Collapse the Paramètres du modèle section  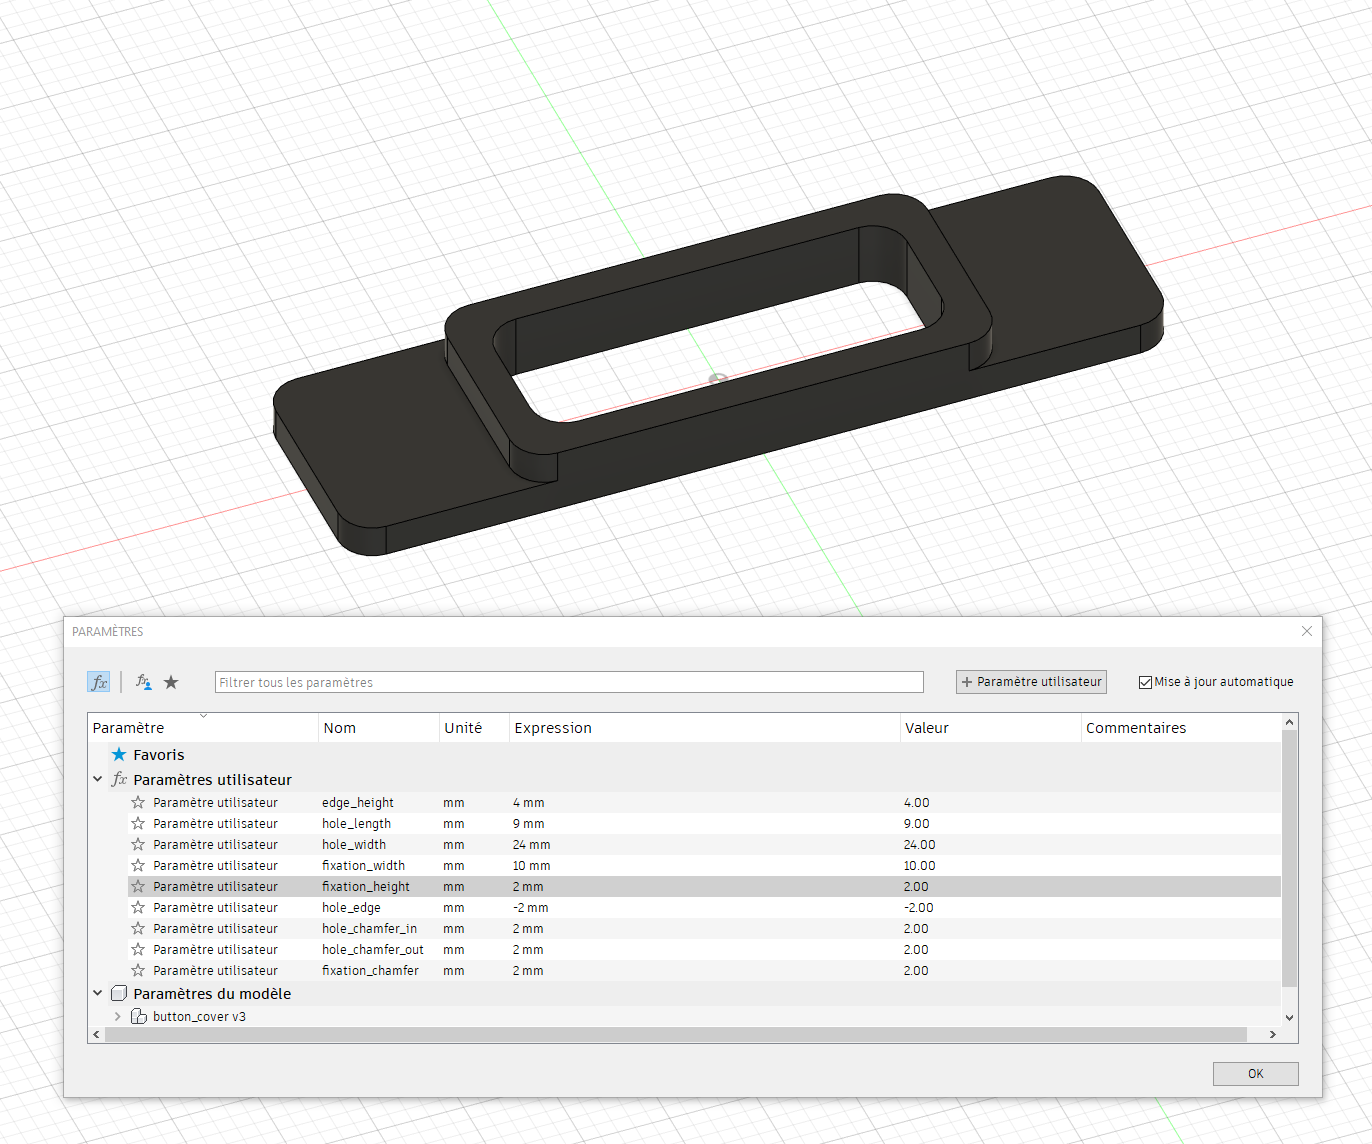97,993
